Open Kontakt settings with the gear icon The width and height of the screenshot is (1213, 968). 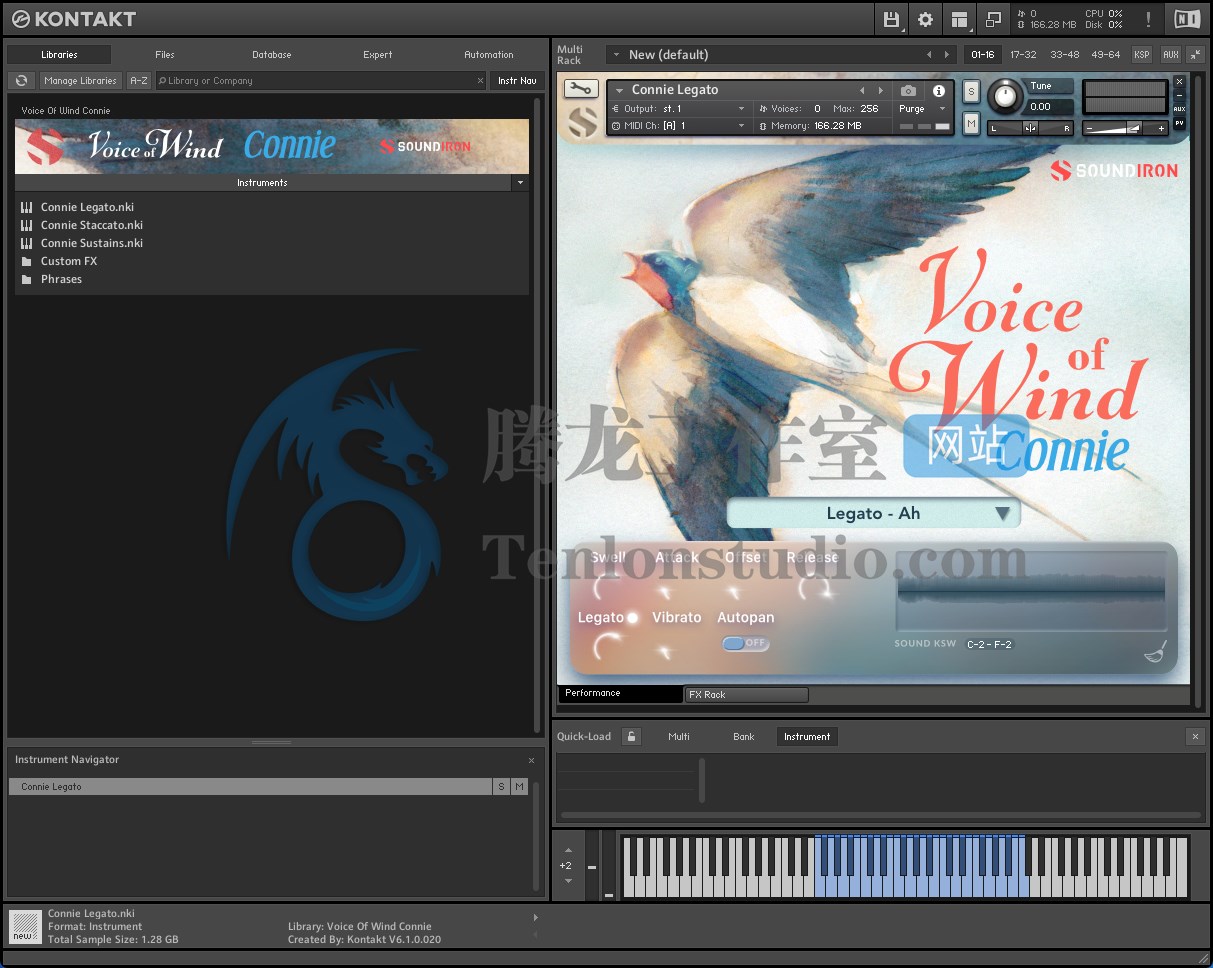coord(925,19)
